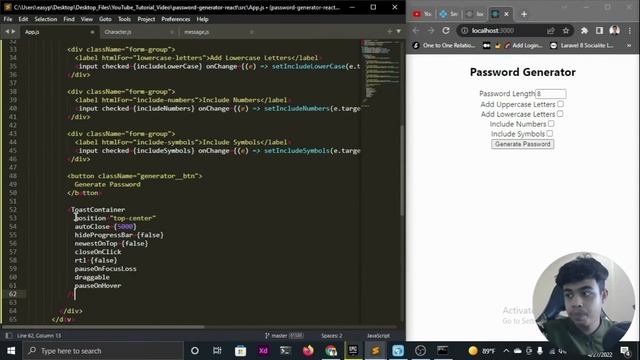The height and width of the screenshot is (360, 640).
Task: Open the Project menu
Action: point(146,19)
